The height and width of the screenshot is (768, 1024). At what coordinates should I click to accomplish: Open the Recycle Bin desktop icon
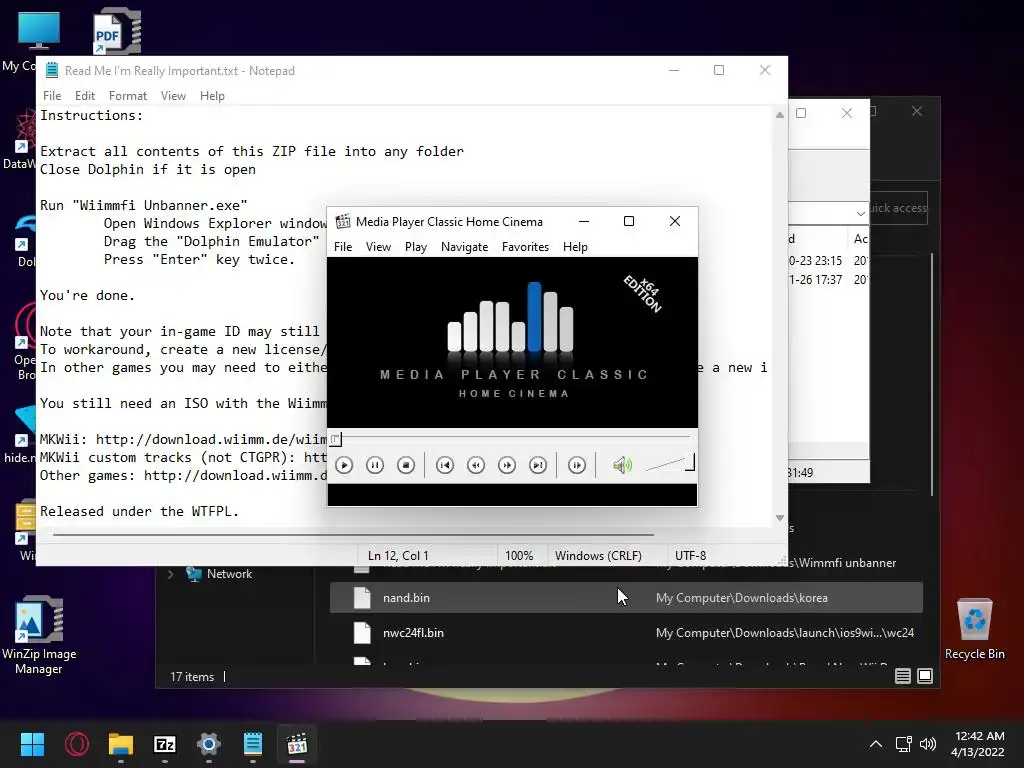[975, 628]
